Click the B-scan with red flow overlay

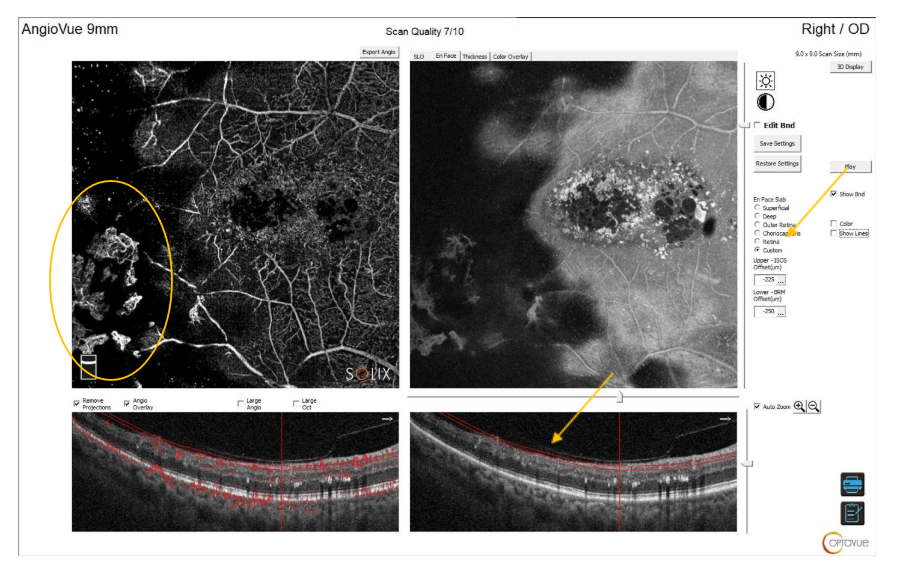[x=235, y=472]
